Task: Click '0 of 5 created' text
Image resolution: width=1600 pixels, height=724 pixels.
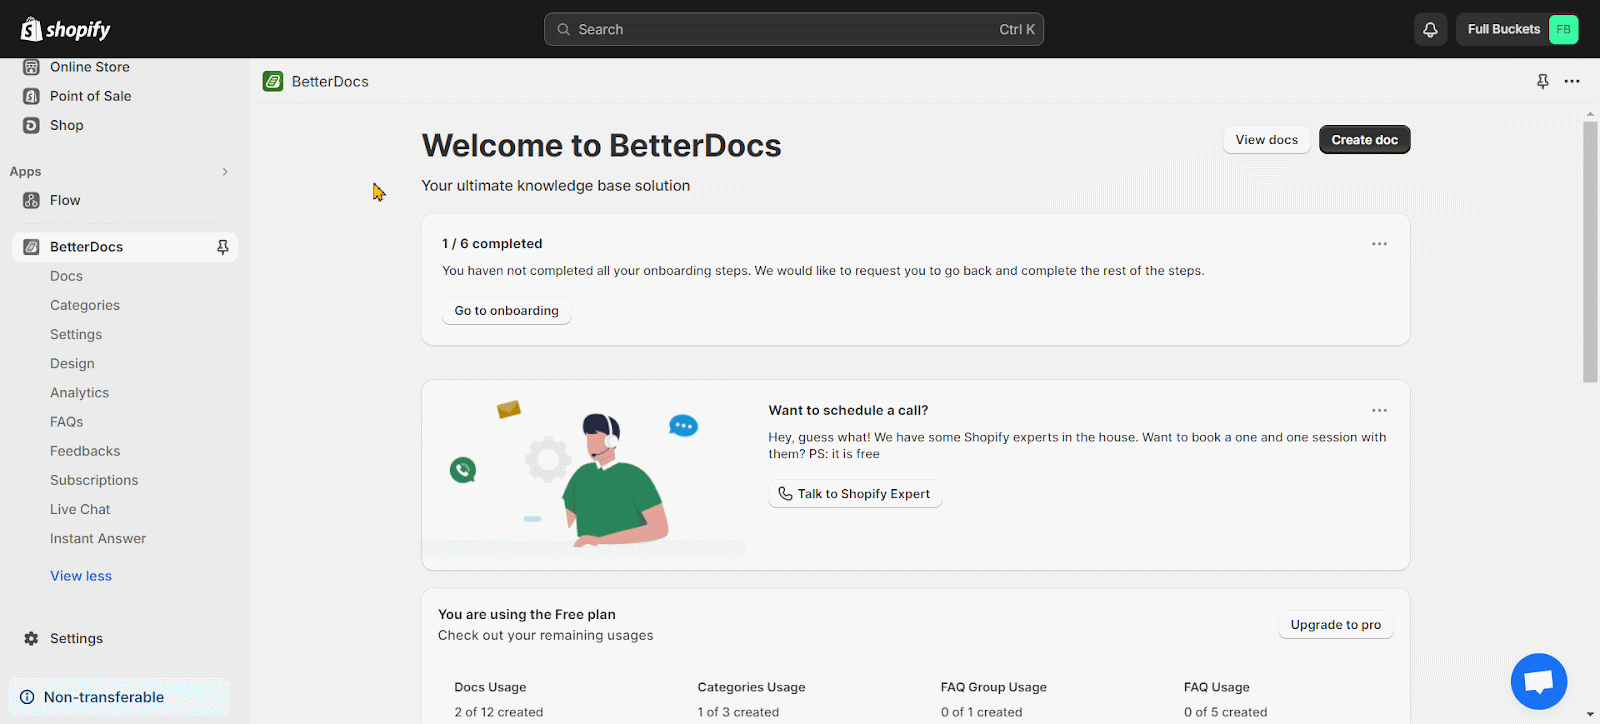Action: 1225,712
